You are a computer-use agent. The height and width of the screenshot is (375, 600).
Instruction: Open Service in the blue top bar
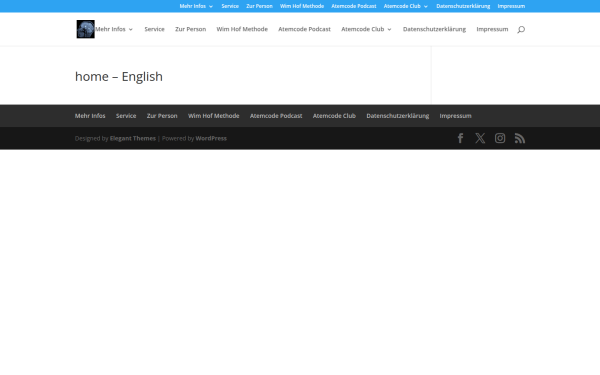tap(230, 6)
